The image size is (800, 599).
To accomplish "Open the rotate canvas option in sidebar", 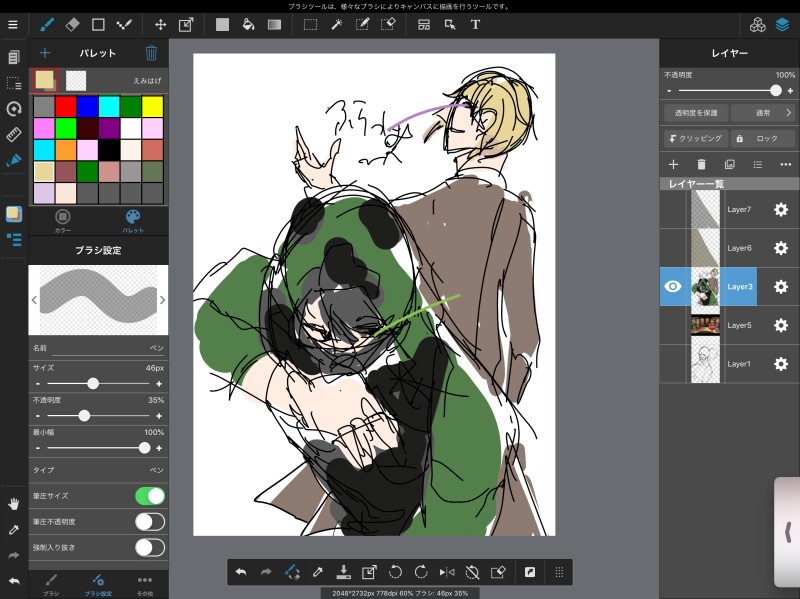I will (x=14, y=108).
